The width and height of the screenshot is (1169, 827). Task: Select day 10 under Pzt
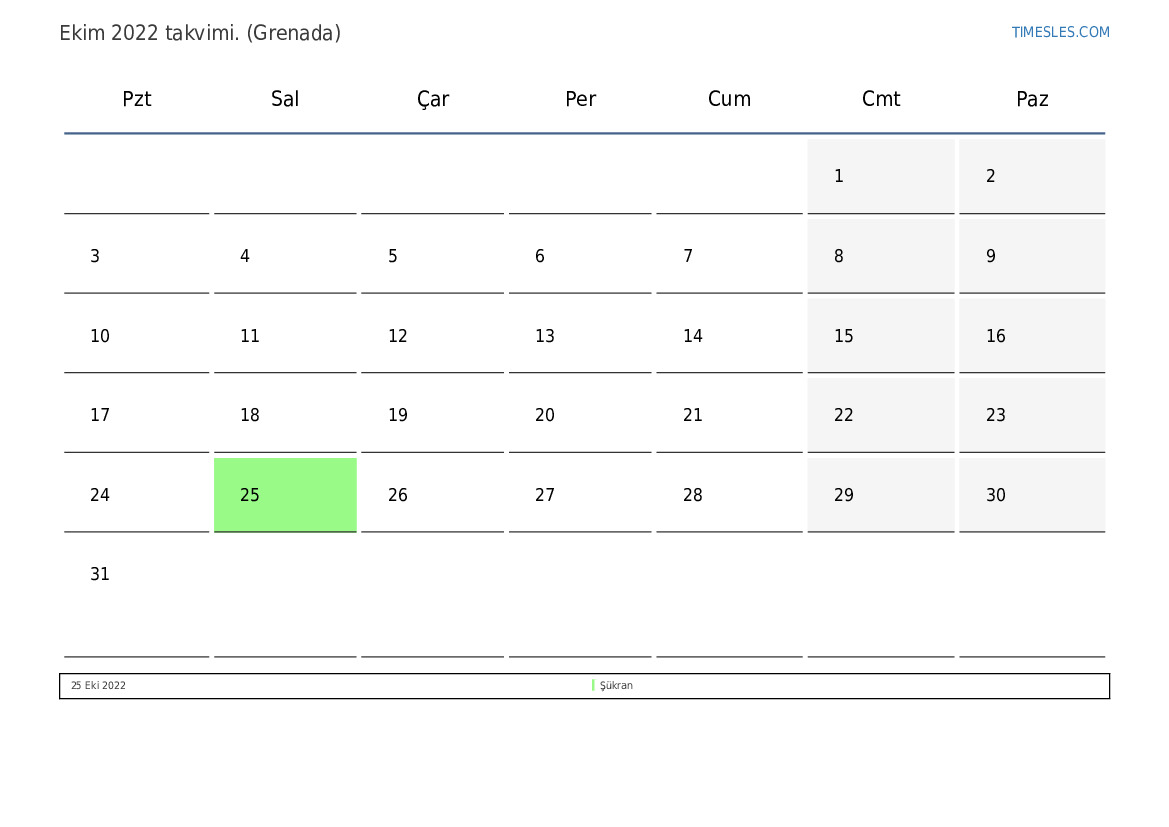tap(136, 336)
